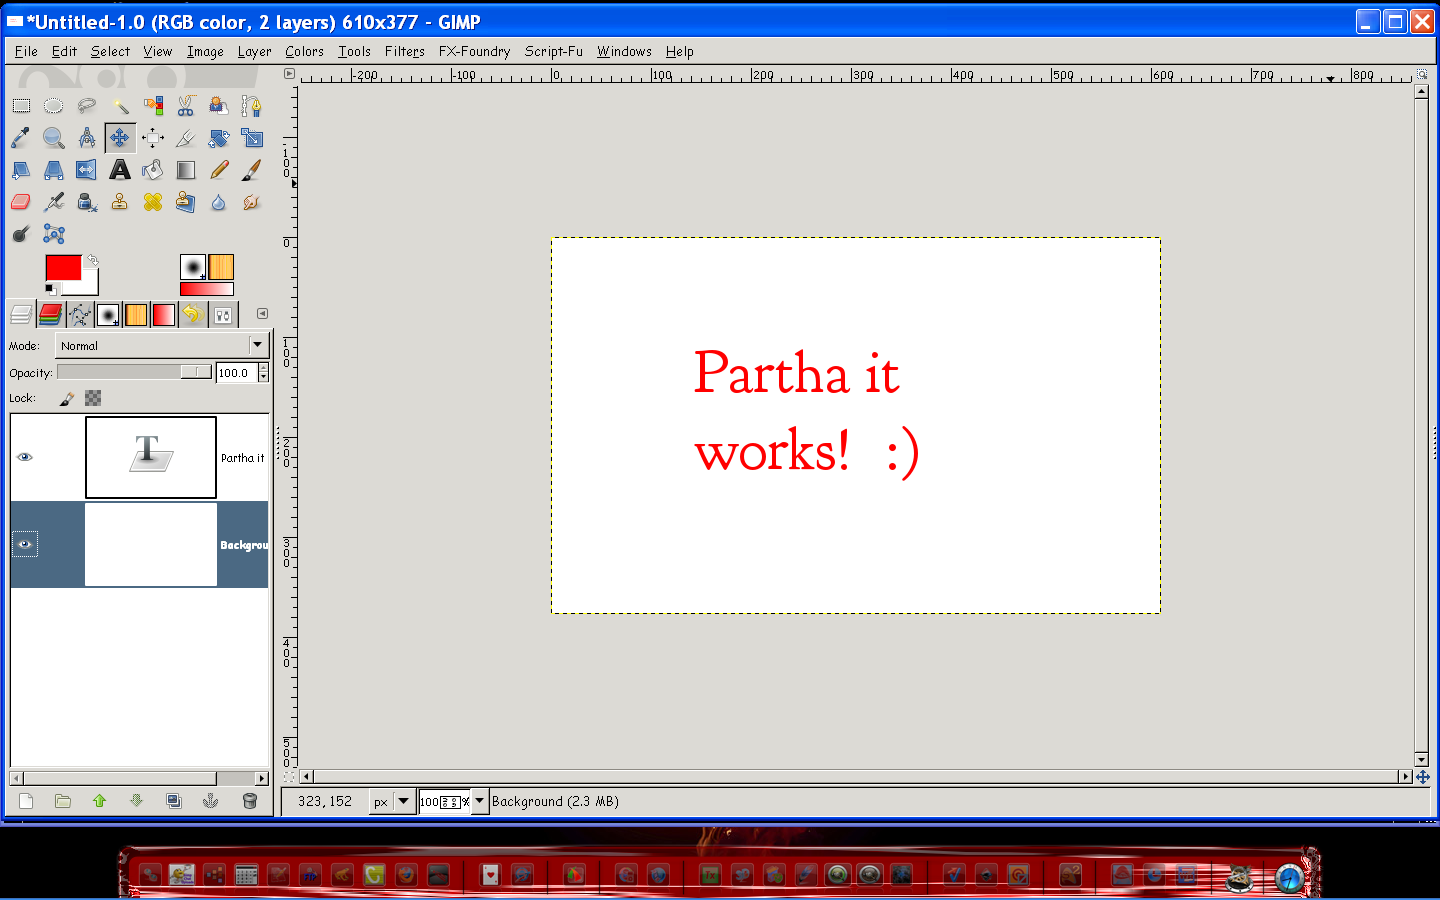Switch to the Channels dock tab
1440x900 pixels.
pos(50,315)
